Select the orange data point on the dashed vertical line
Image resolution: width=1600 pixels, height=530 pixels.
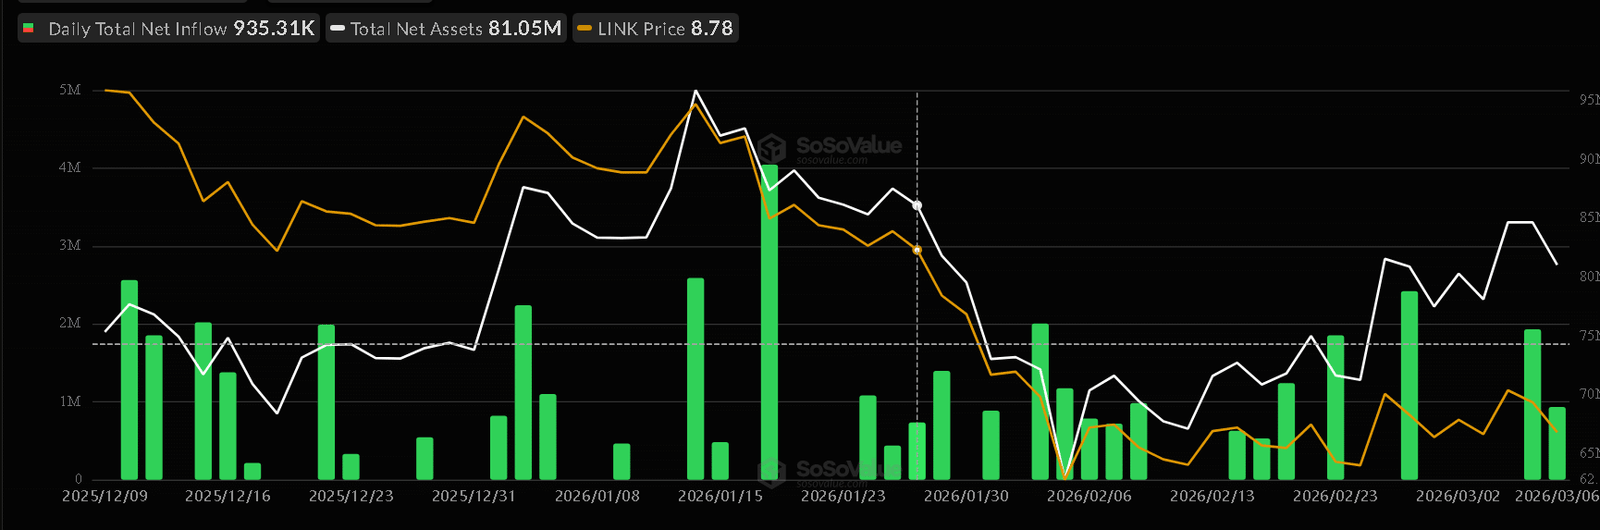(917, 250)
